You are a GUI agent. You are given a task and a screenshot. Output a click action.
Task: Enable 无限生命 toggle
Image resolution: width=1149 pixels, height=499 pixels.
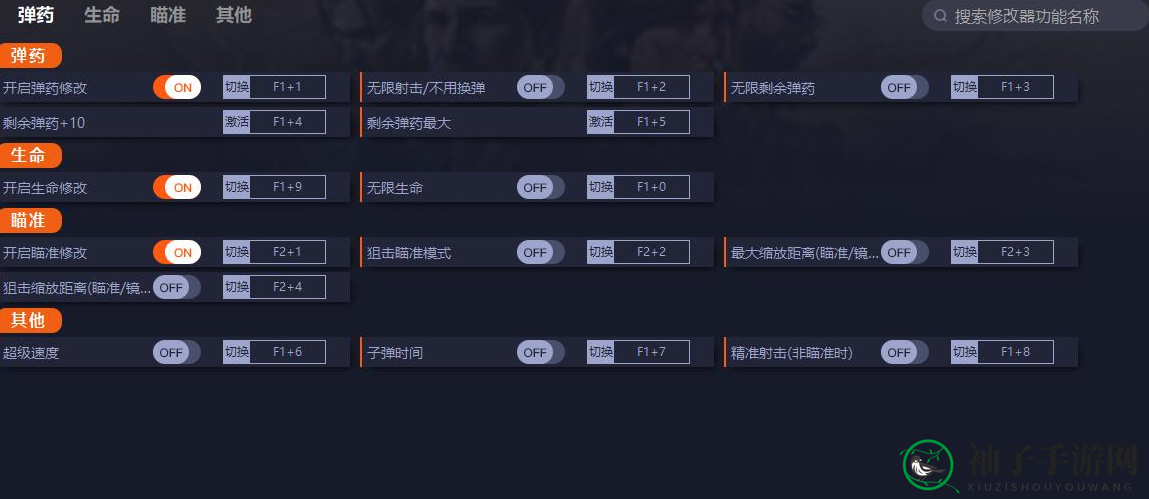[x=541, y=187]
